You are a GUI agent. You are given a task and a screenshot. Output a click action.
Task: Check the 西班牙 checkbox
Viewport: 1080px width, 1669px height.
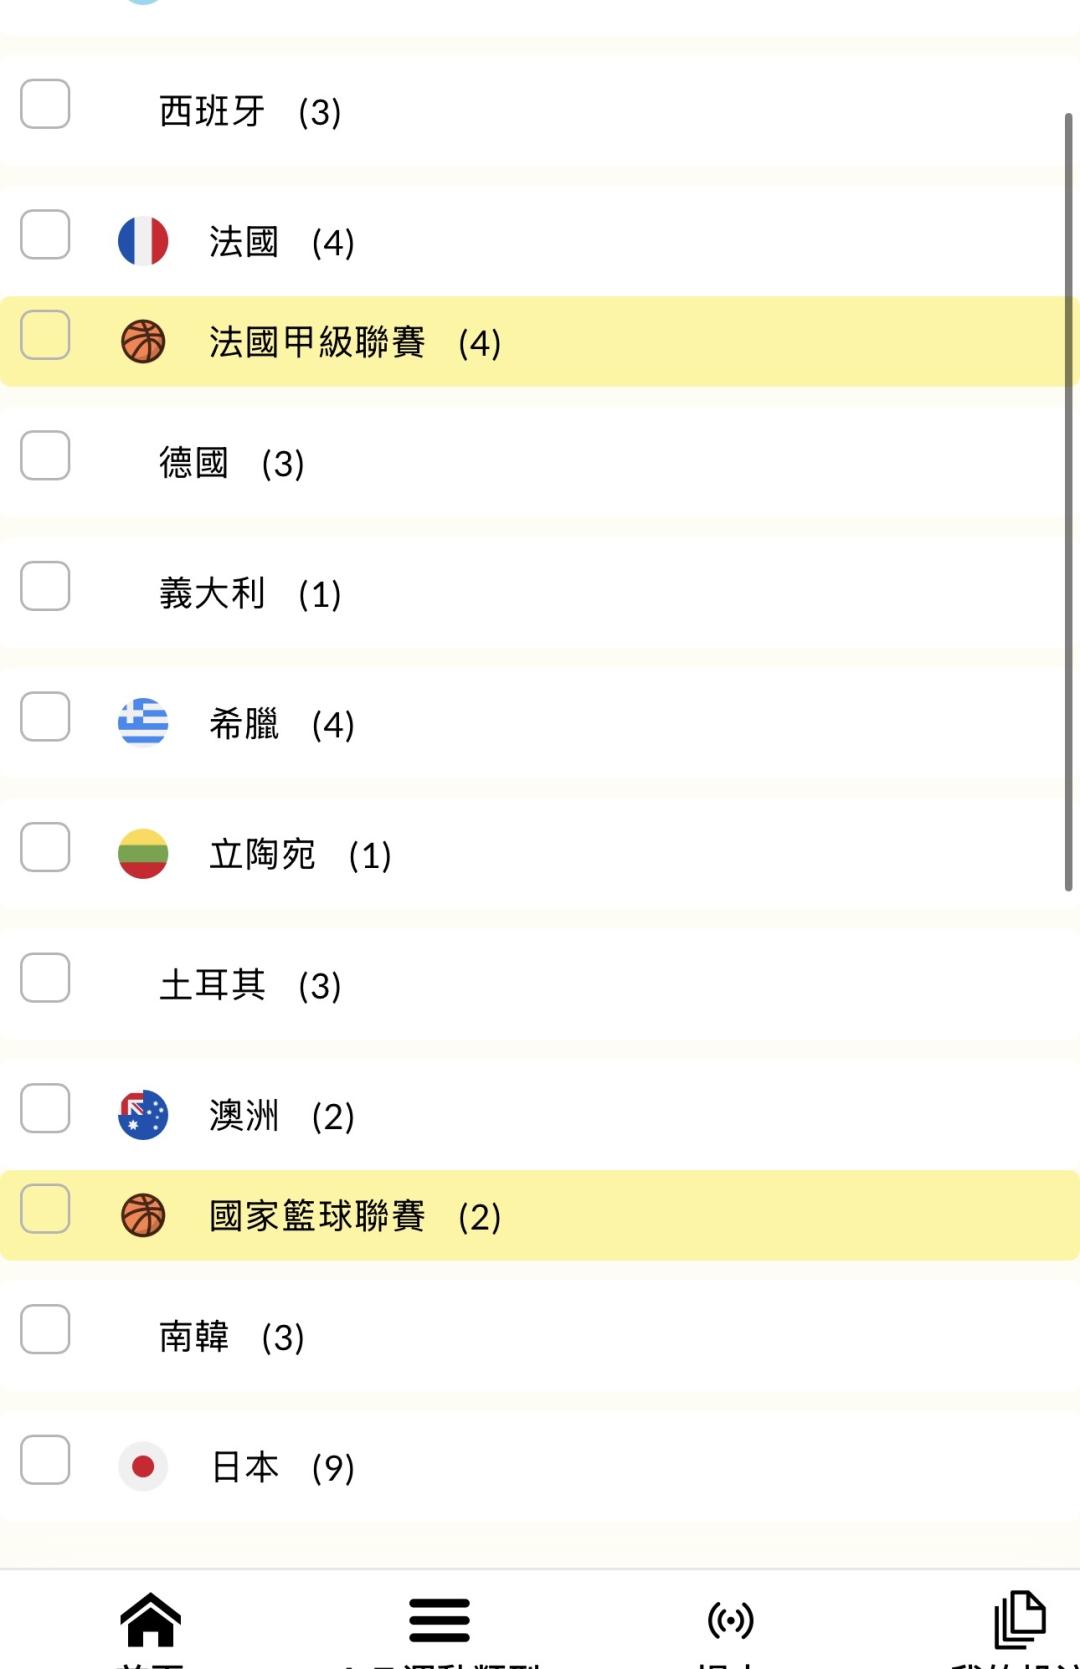[45, 104]
